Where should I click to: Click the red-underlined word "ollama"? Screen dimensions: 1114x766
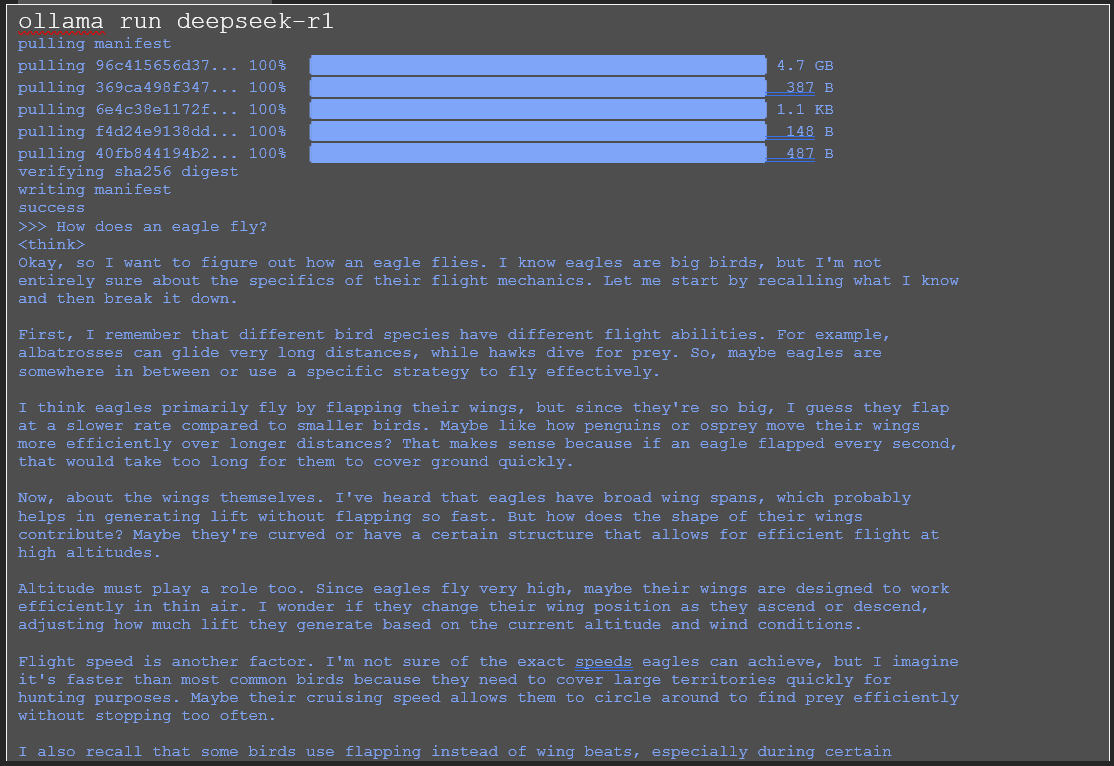[61, 22]
